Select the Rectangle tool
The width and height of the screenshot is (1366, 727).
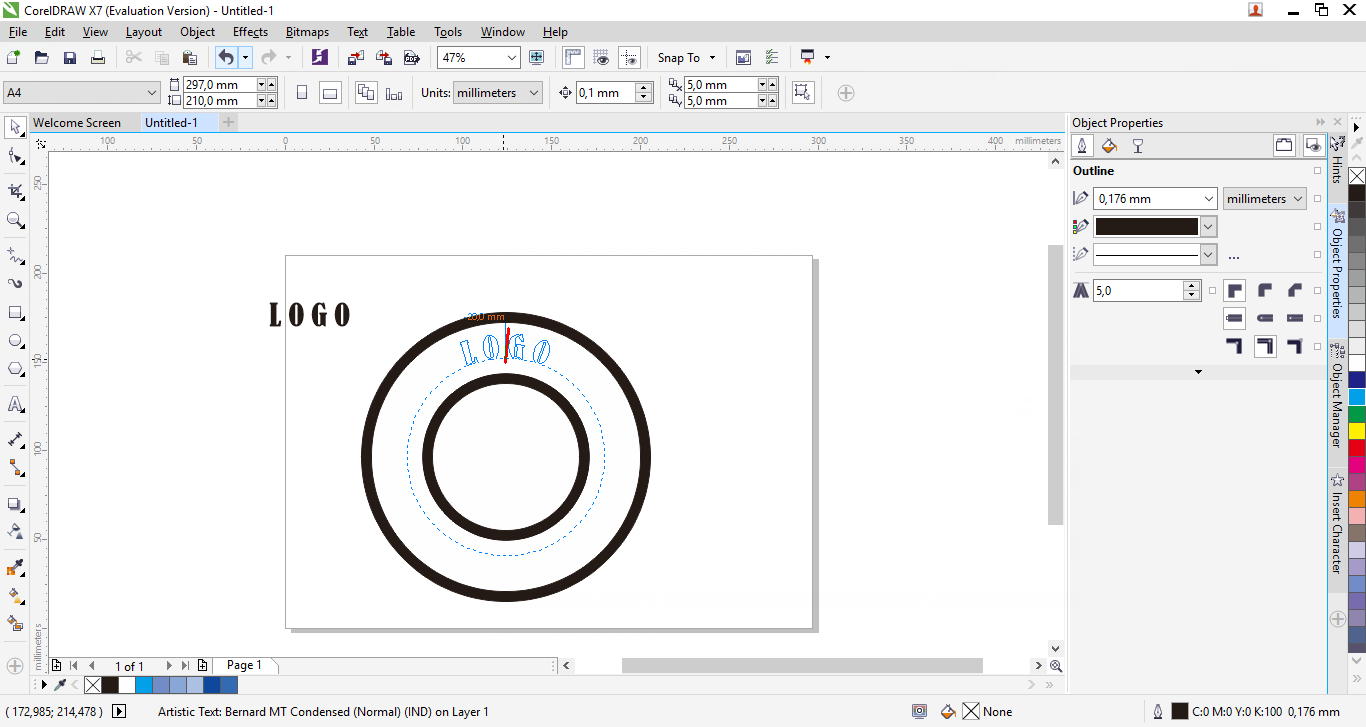pyautogui.click(x=15, y=313)
